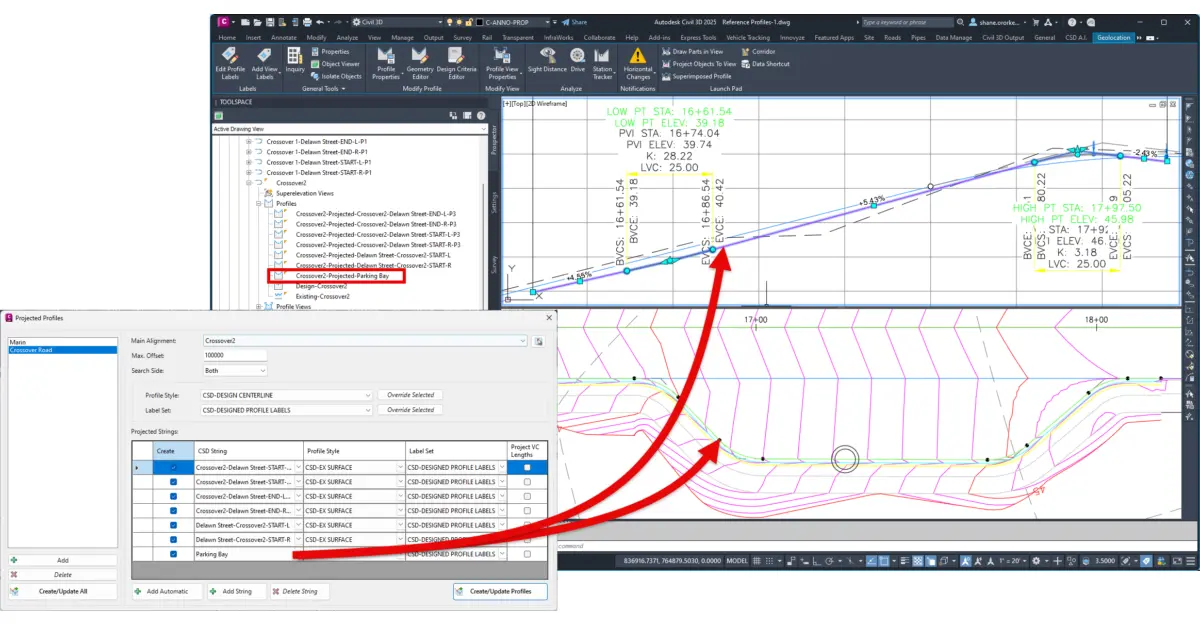Viewport: 1200px width, 625px height.
Task: Click the Create/Update All button
Action: (x=63, y=591)
